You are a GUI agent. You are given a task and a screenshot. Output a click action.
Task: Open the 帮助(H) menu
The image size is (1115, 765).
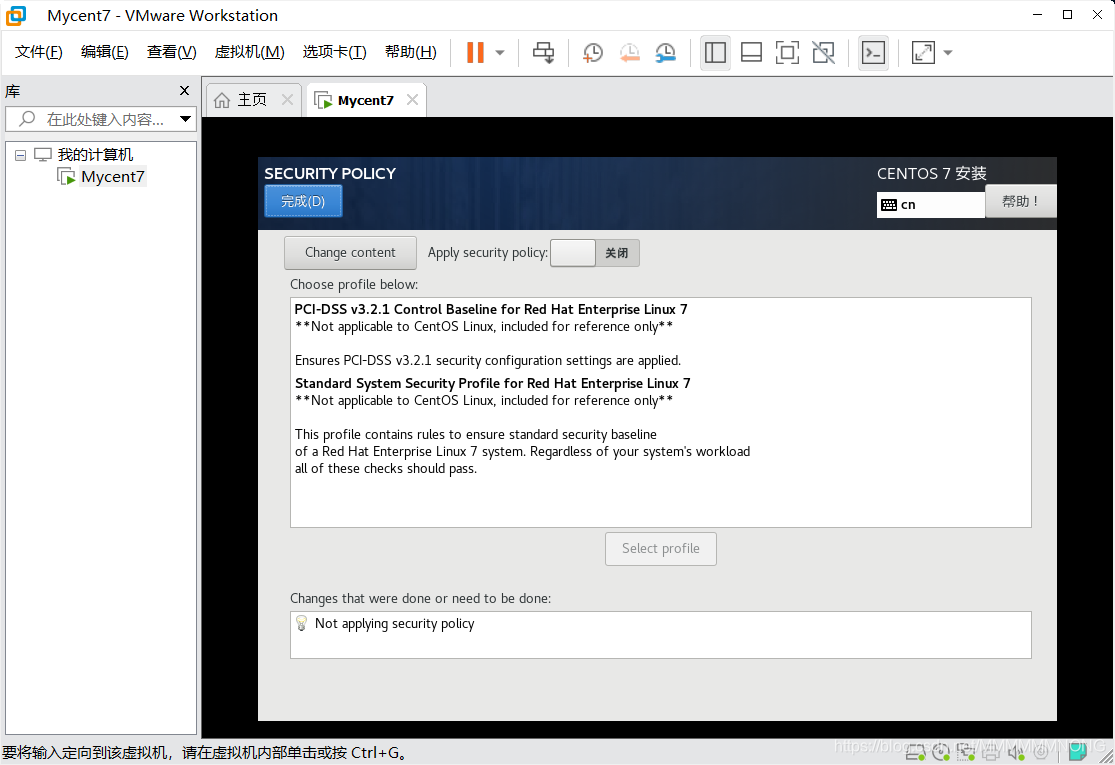[410, 52]
